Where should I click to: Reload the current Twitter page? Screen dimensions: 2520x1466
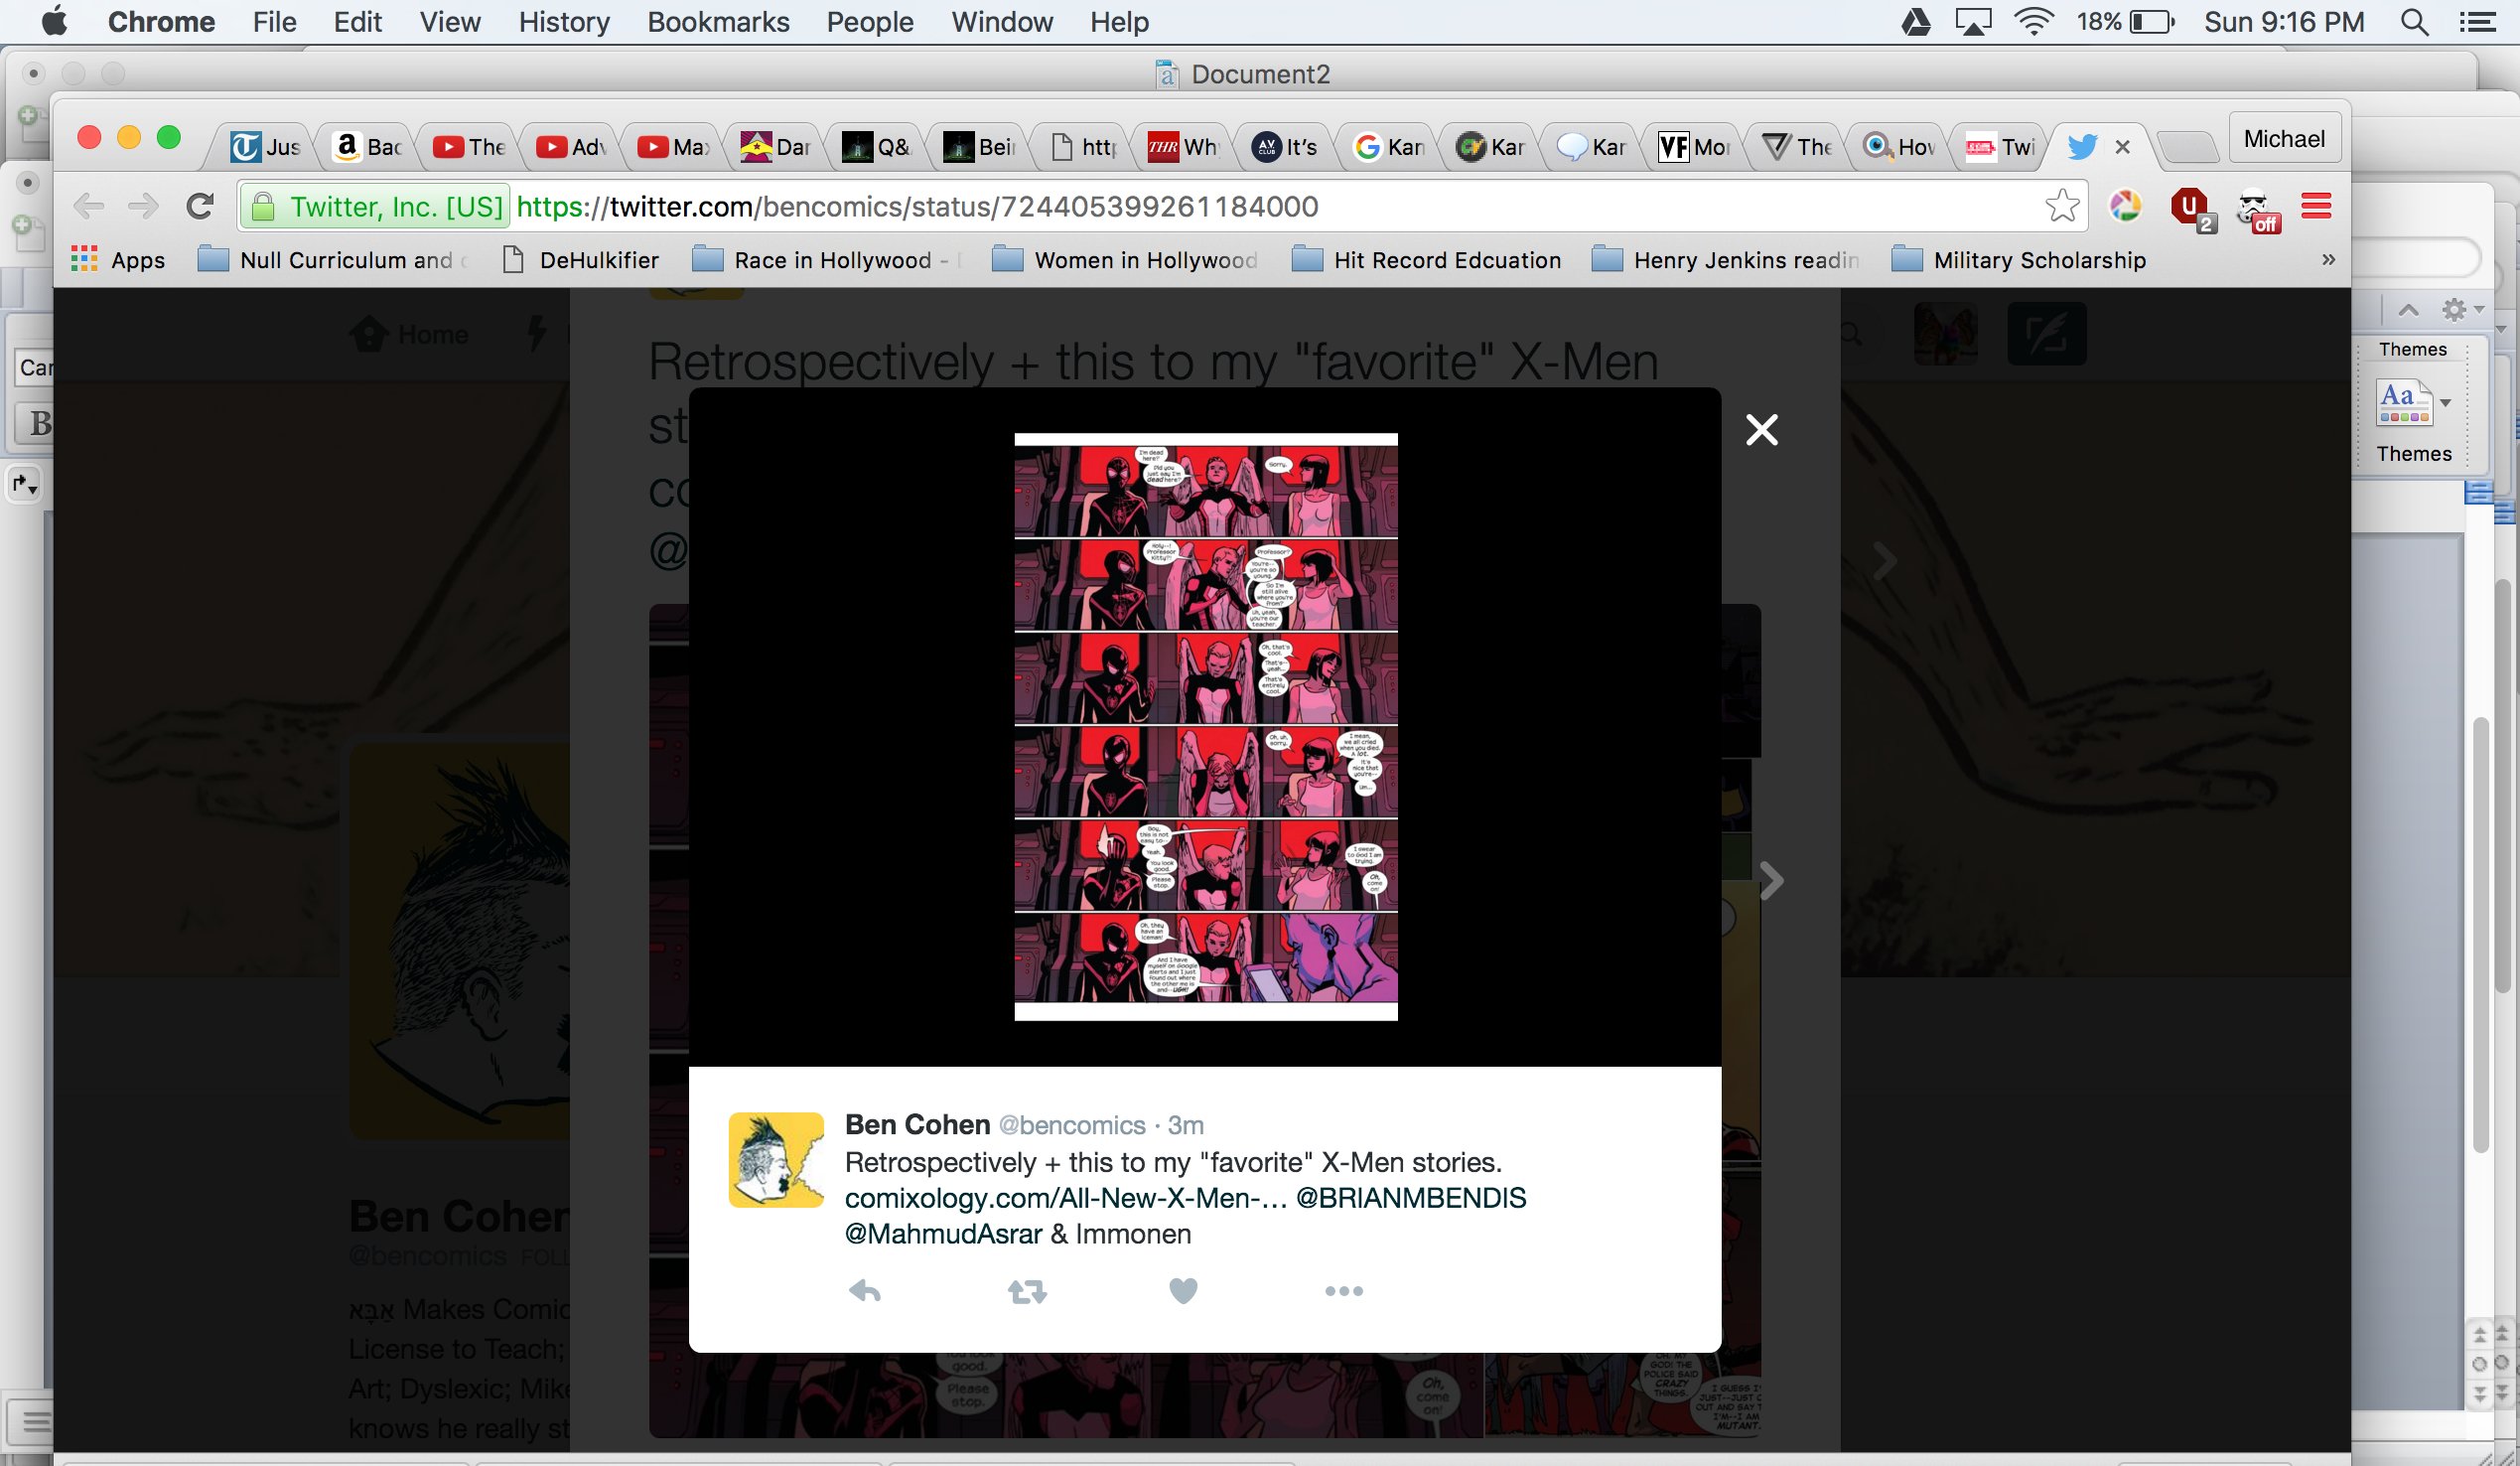pos(200,206)
